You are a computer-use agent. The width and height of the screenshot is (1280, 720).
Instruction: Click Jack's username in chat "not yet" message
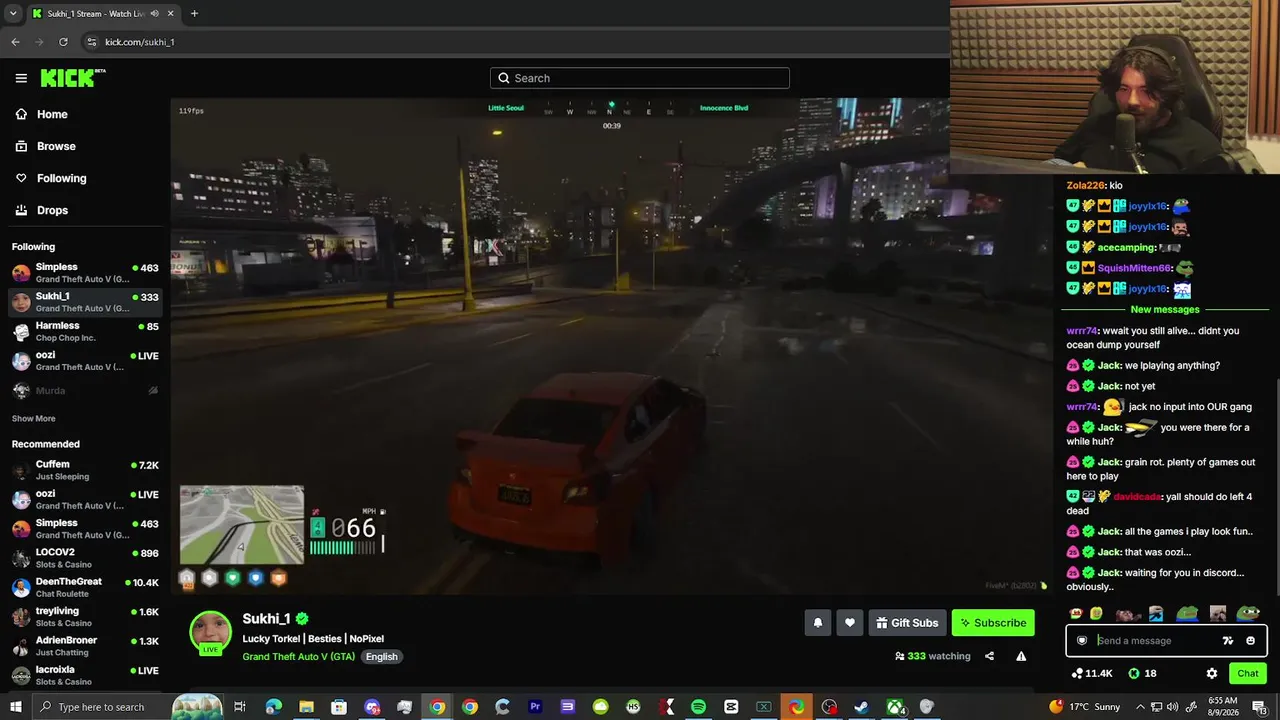1109,386
